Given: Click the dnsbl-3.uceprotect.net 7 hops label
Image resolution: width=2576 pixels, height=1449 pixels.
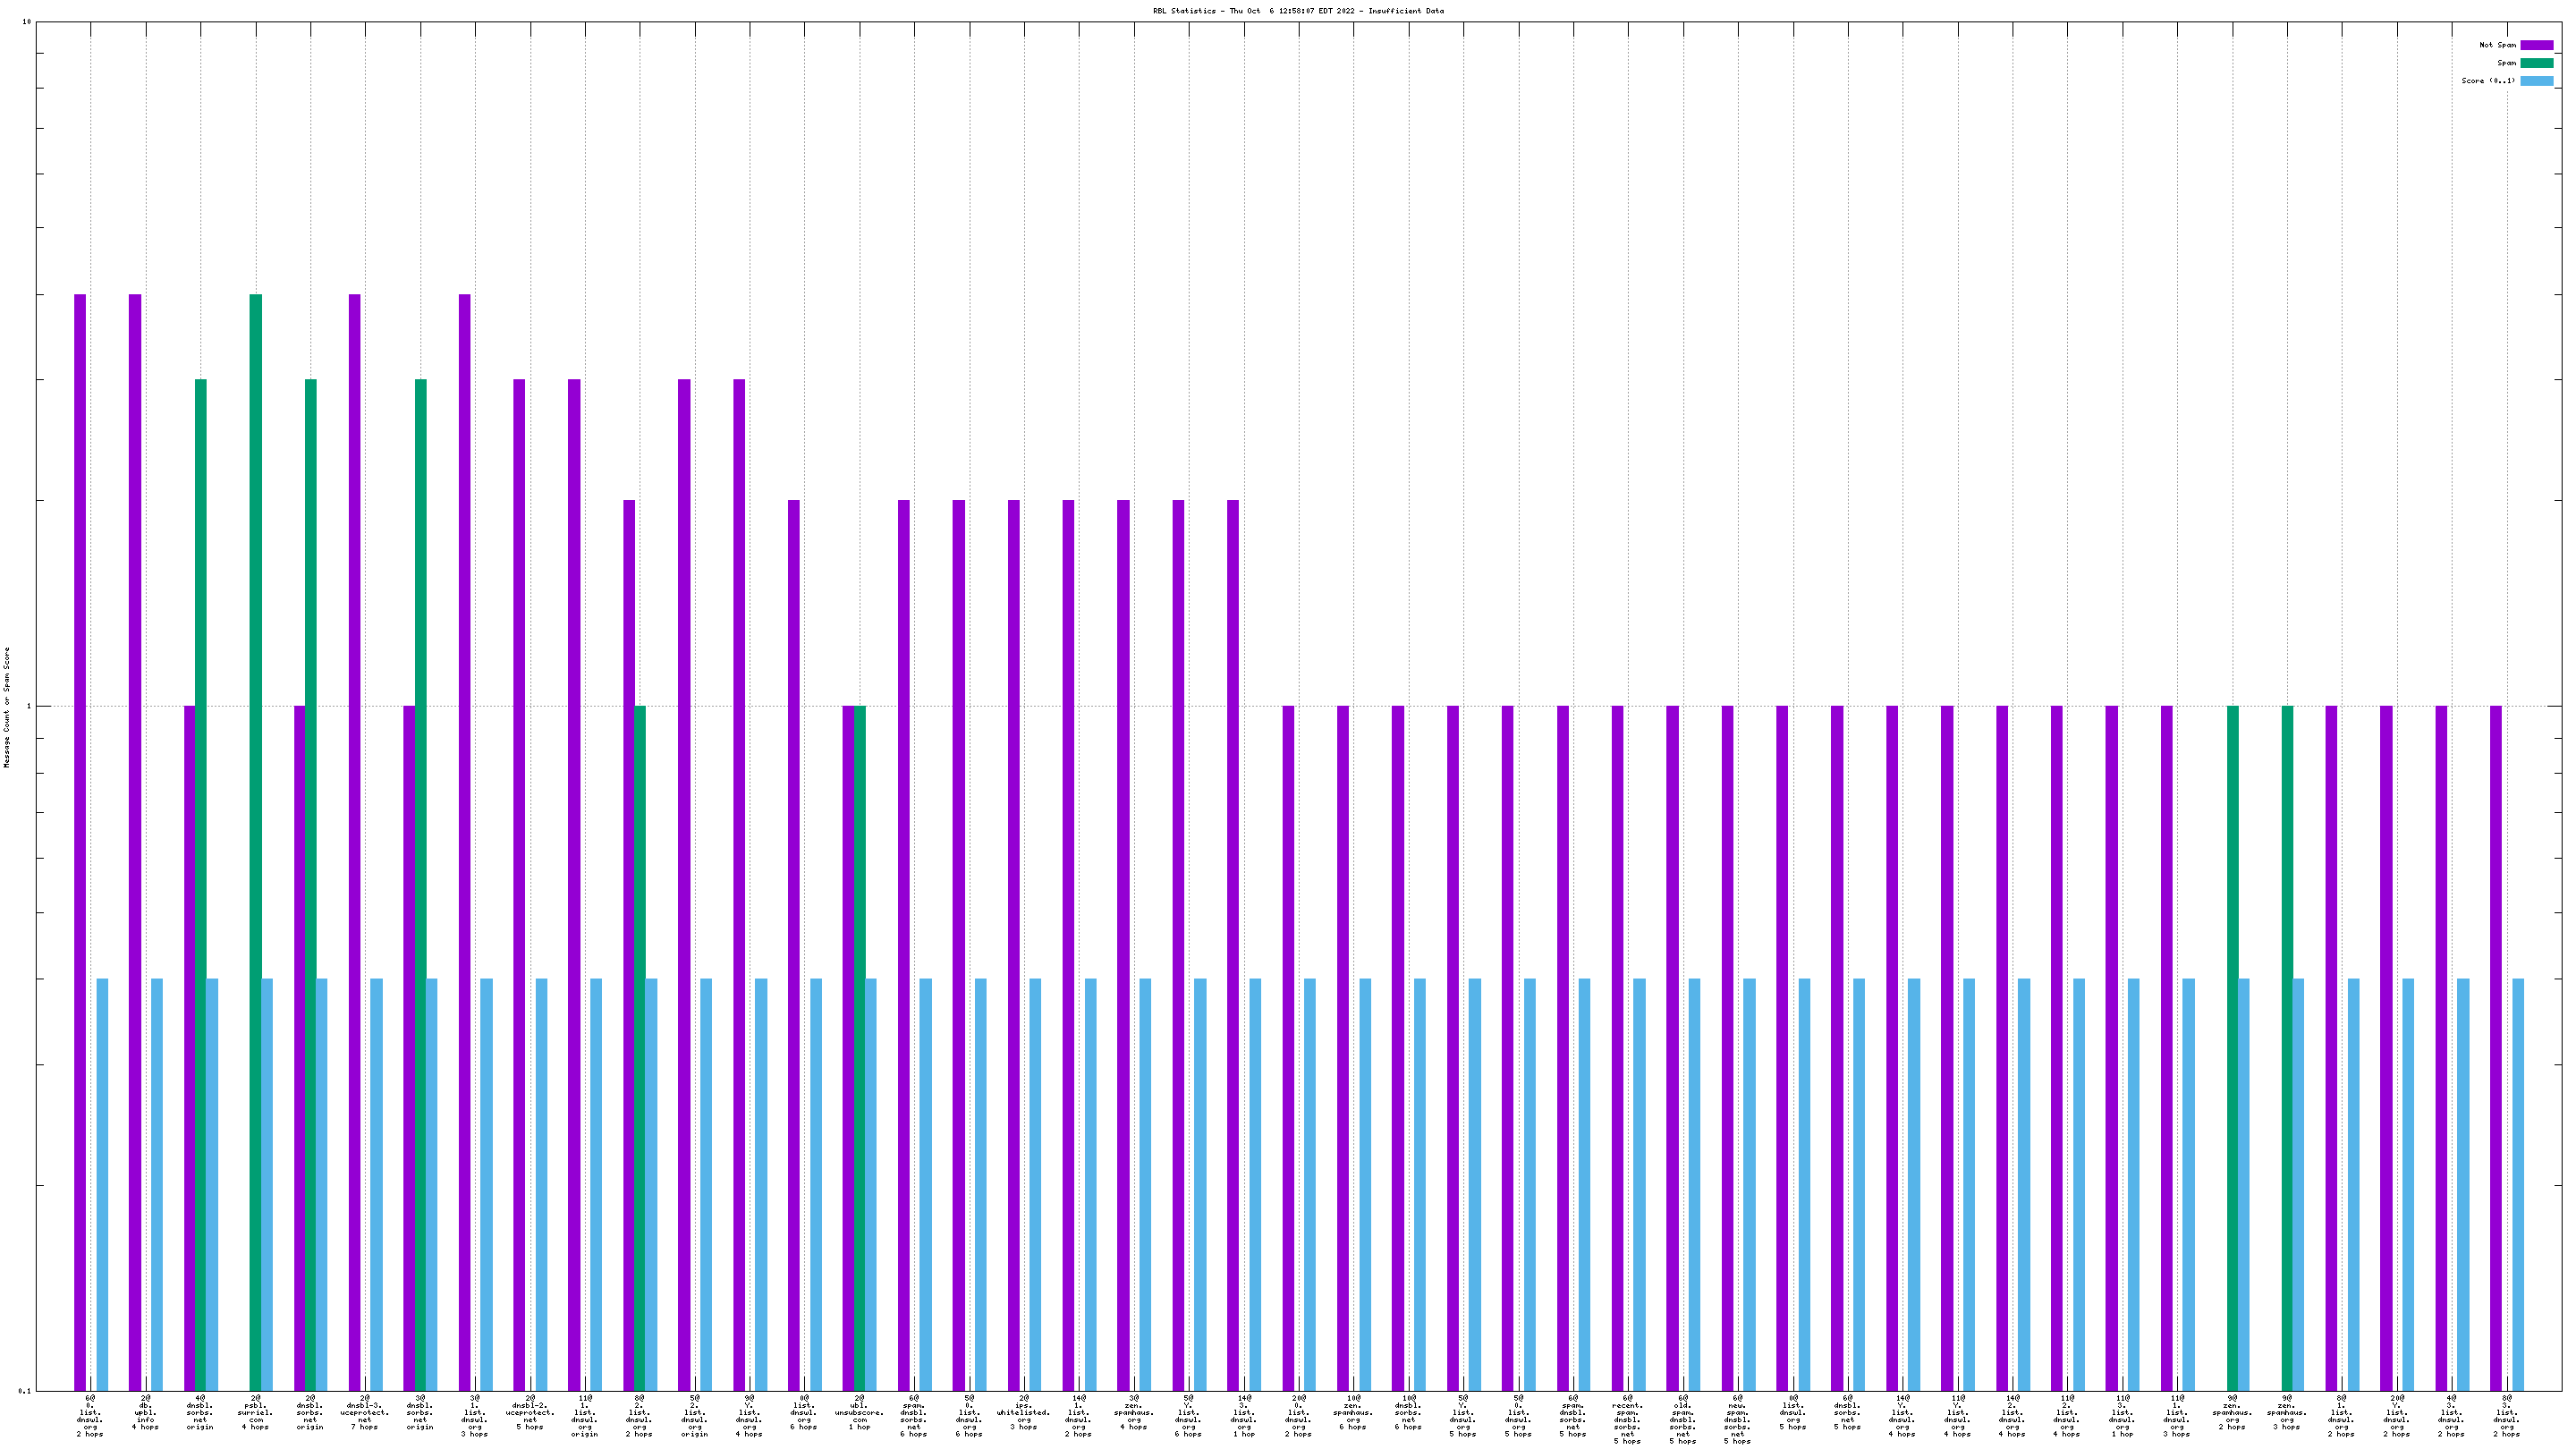Looking at the screenshot, I should 365,1412.
